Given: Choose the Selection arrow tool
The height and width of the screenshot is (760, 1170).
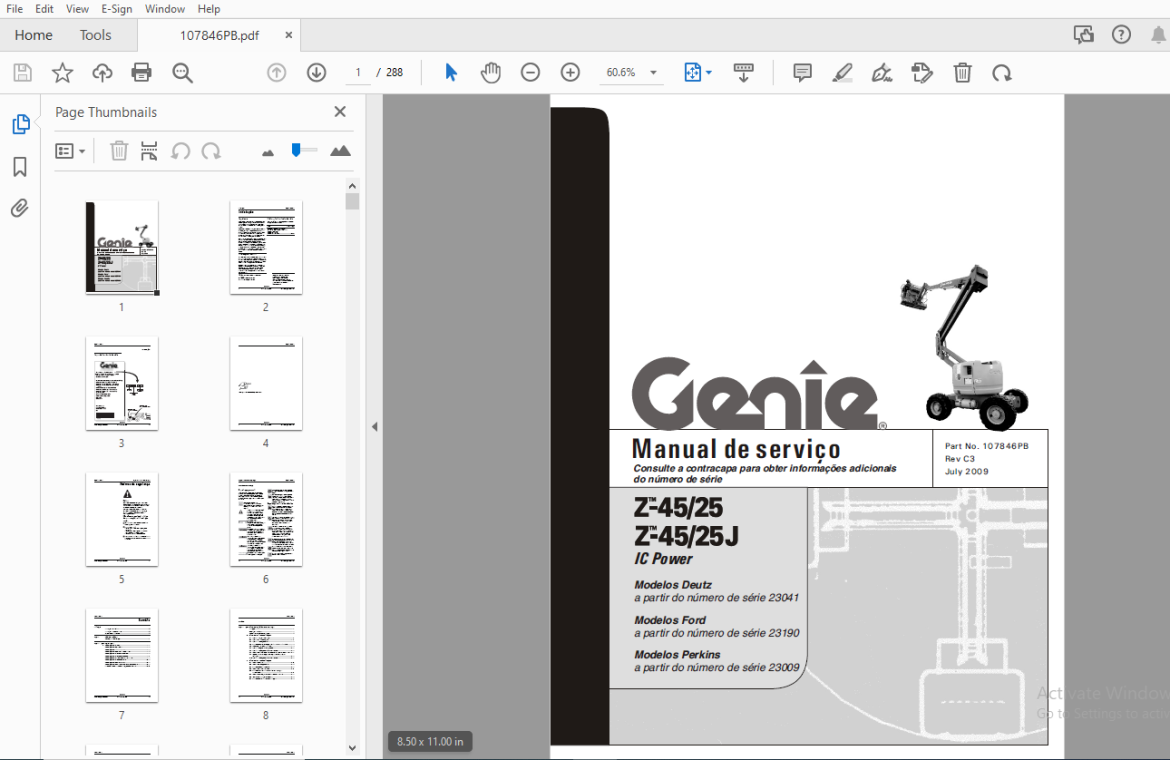Looking at the screenshot, I should (451, 72).
